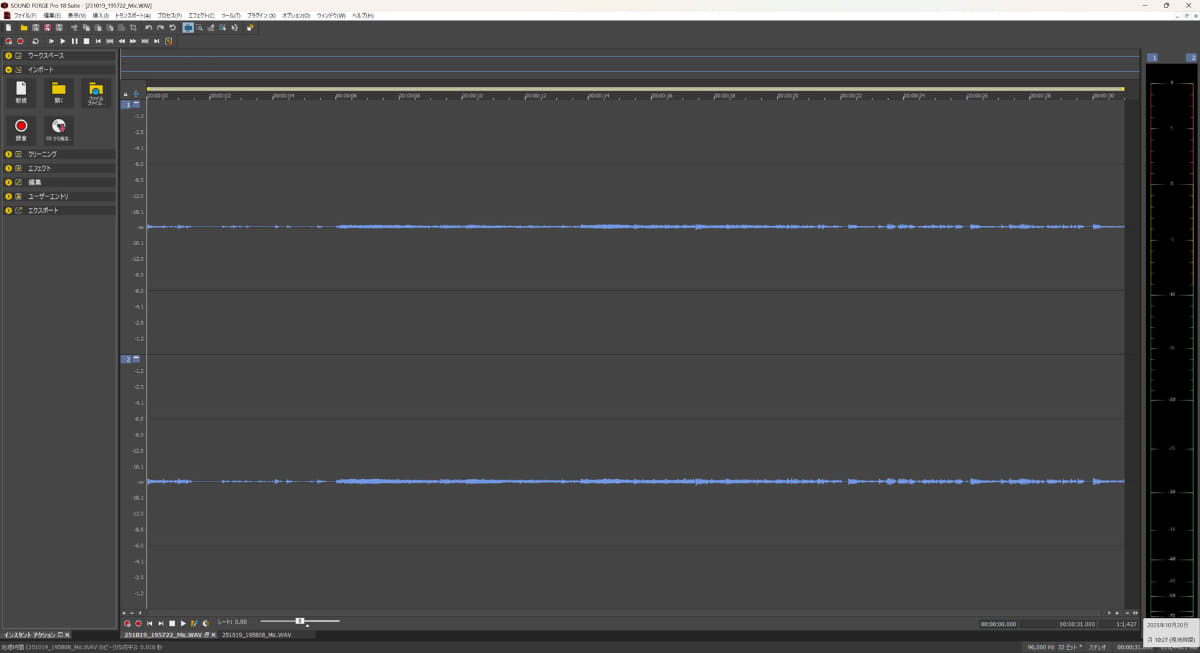Pause playback in the top transport toolbar
The width and height of the screenshot is (1200, 653).
[74, 41]
